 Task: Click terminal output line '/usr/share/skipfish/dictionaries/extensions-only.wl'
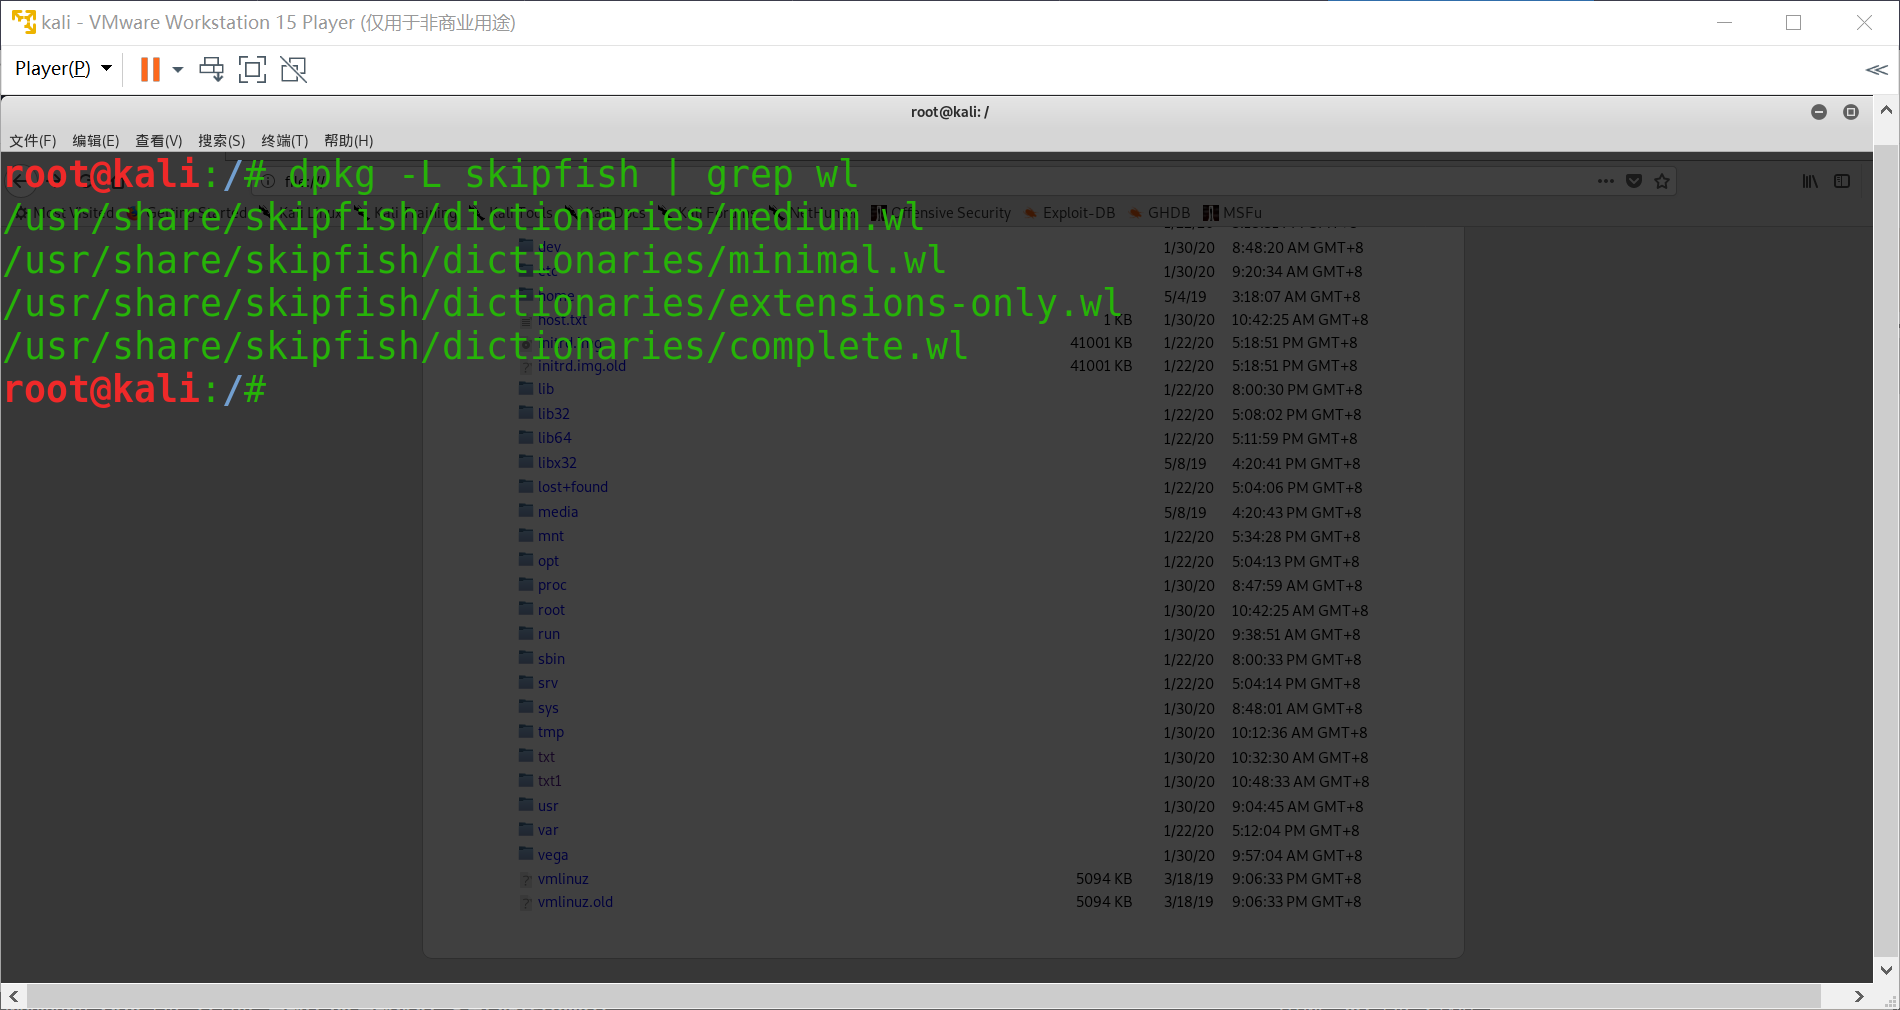pyautogui.click(x=562, y=304)
